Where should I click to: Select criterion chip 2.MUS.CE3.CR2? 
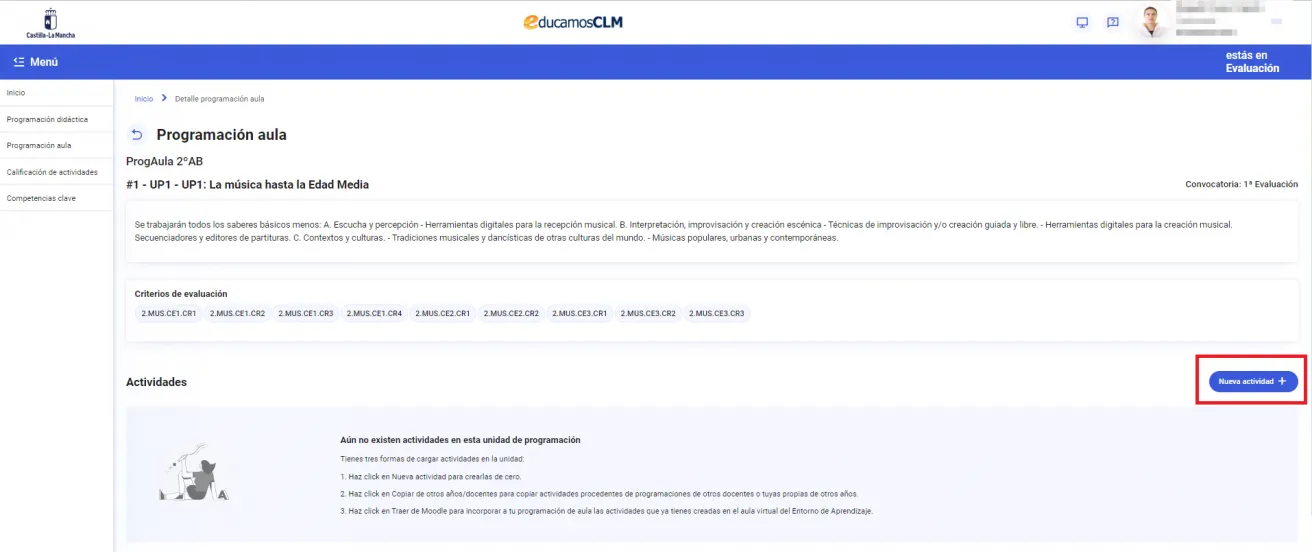pos(648,314)
